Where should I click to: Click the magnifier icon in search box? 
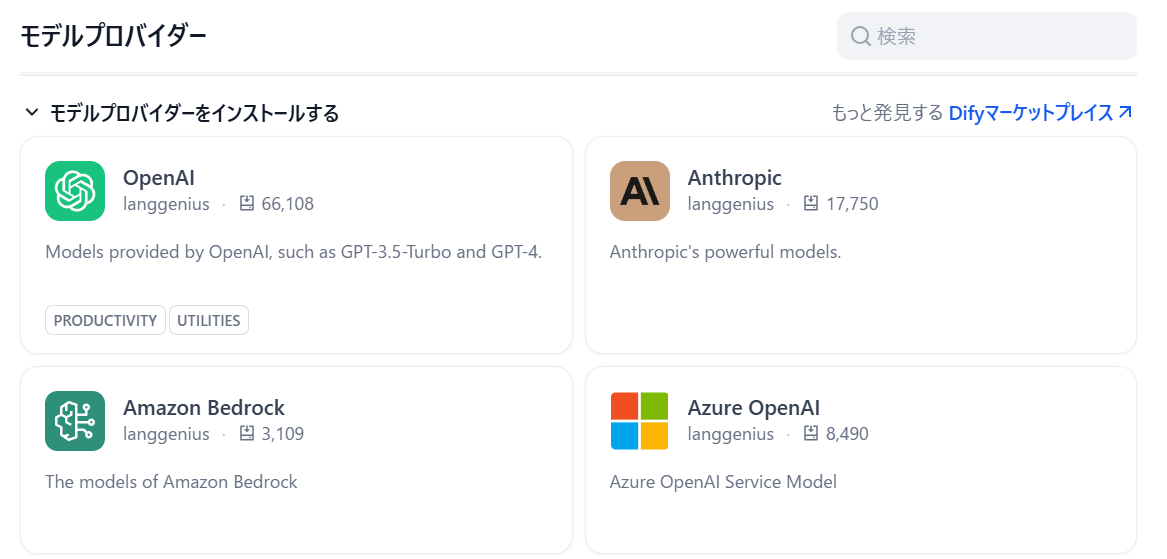click(860, 36)
